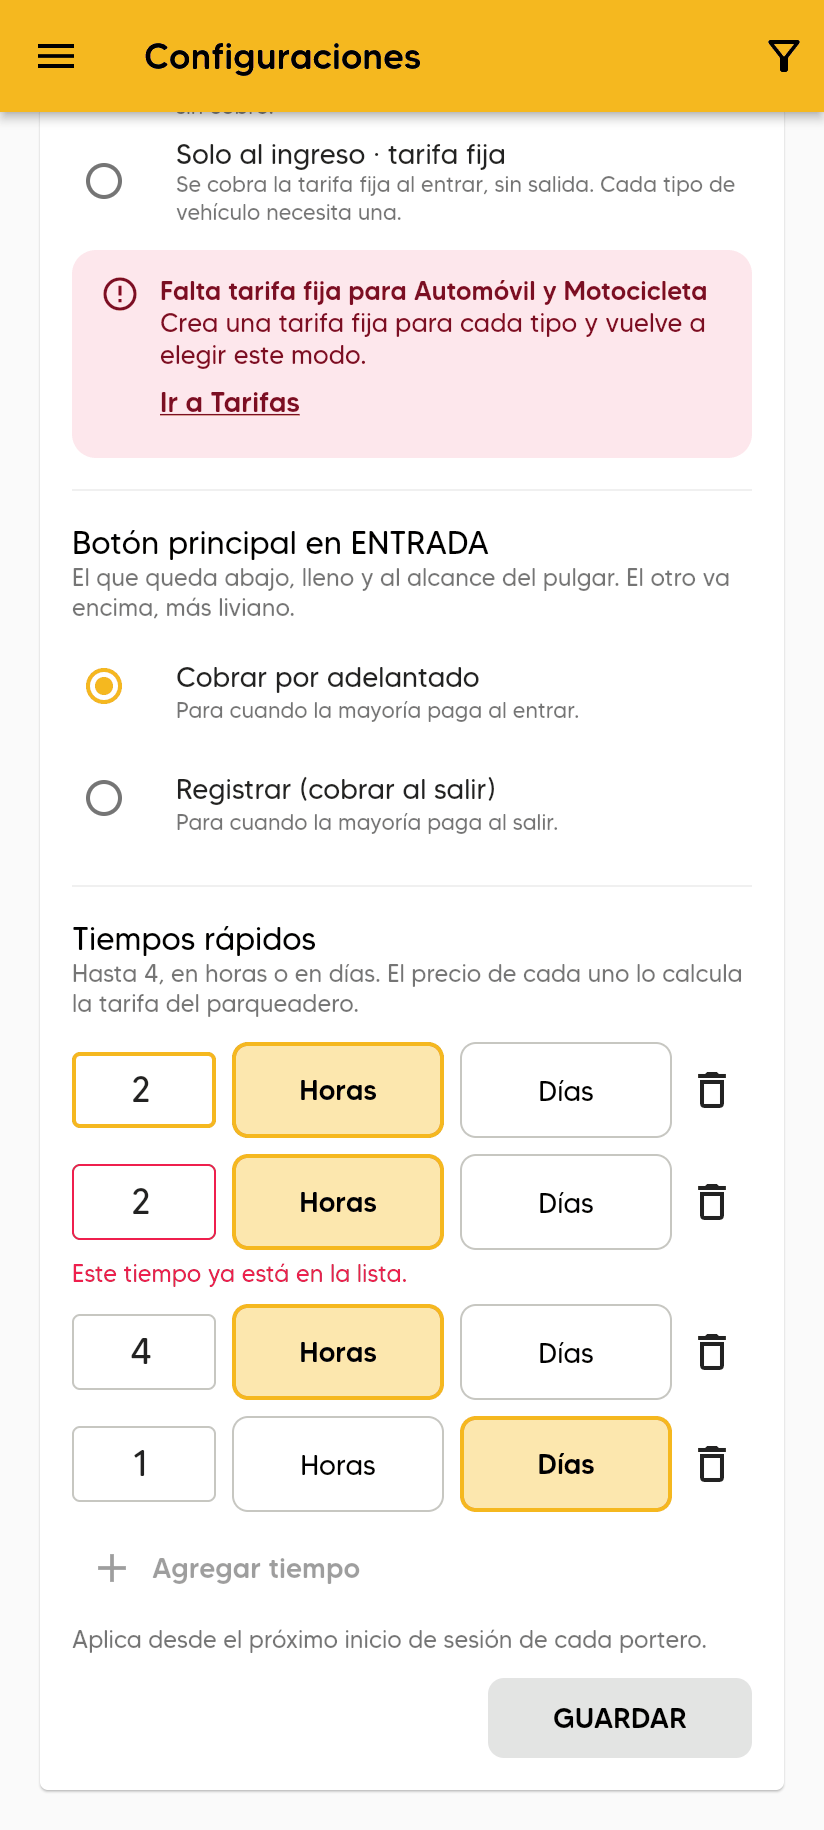The image size is (824, 1830).
Task: Select Solo al ingreso tarifa fija option
Action: coord(104,181)
